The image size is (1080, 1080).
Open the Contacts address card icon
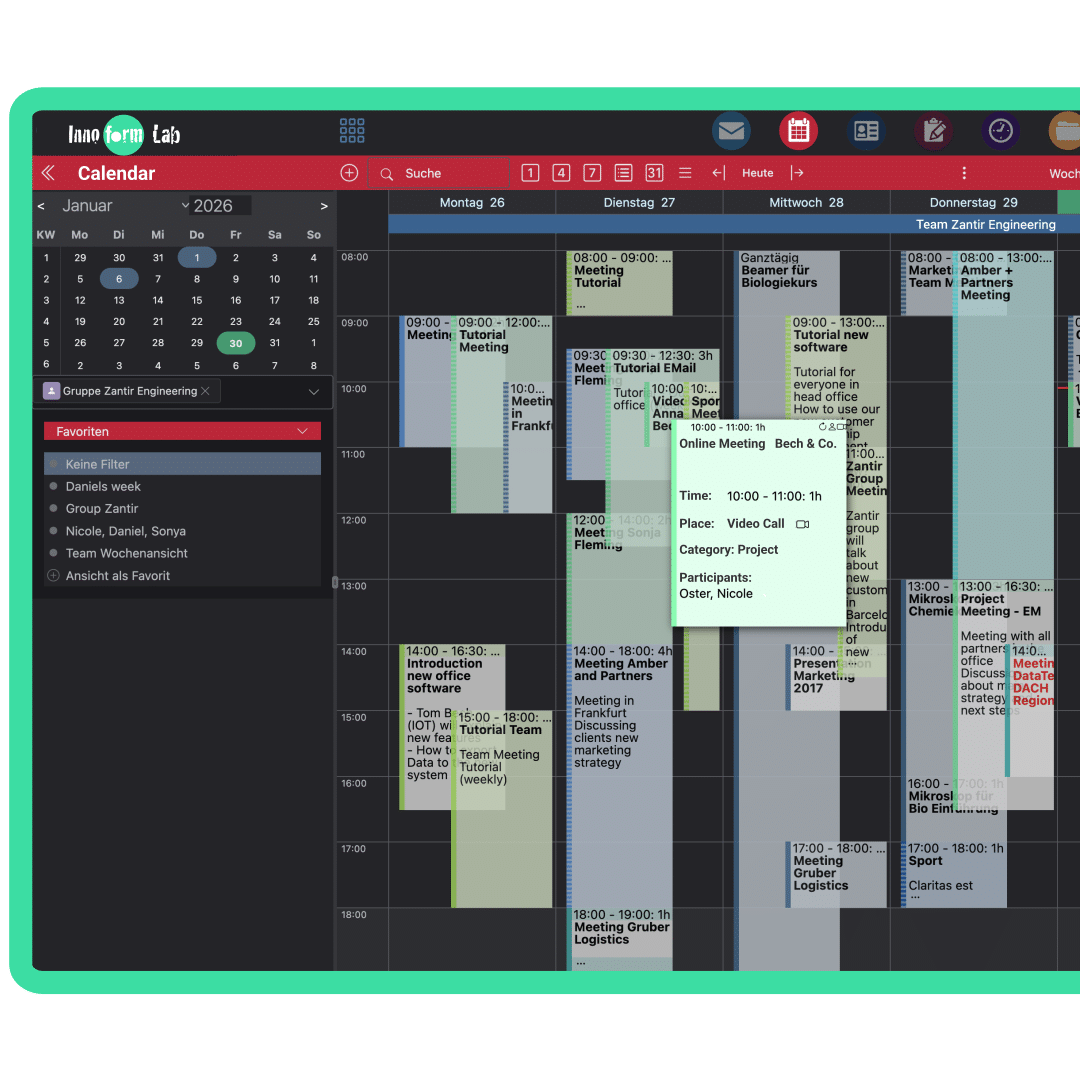(x=866, y=131)
